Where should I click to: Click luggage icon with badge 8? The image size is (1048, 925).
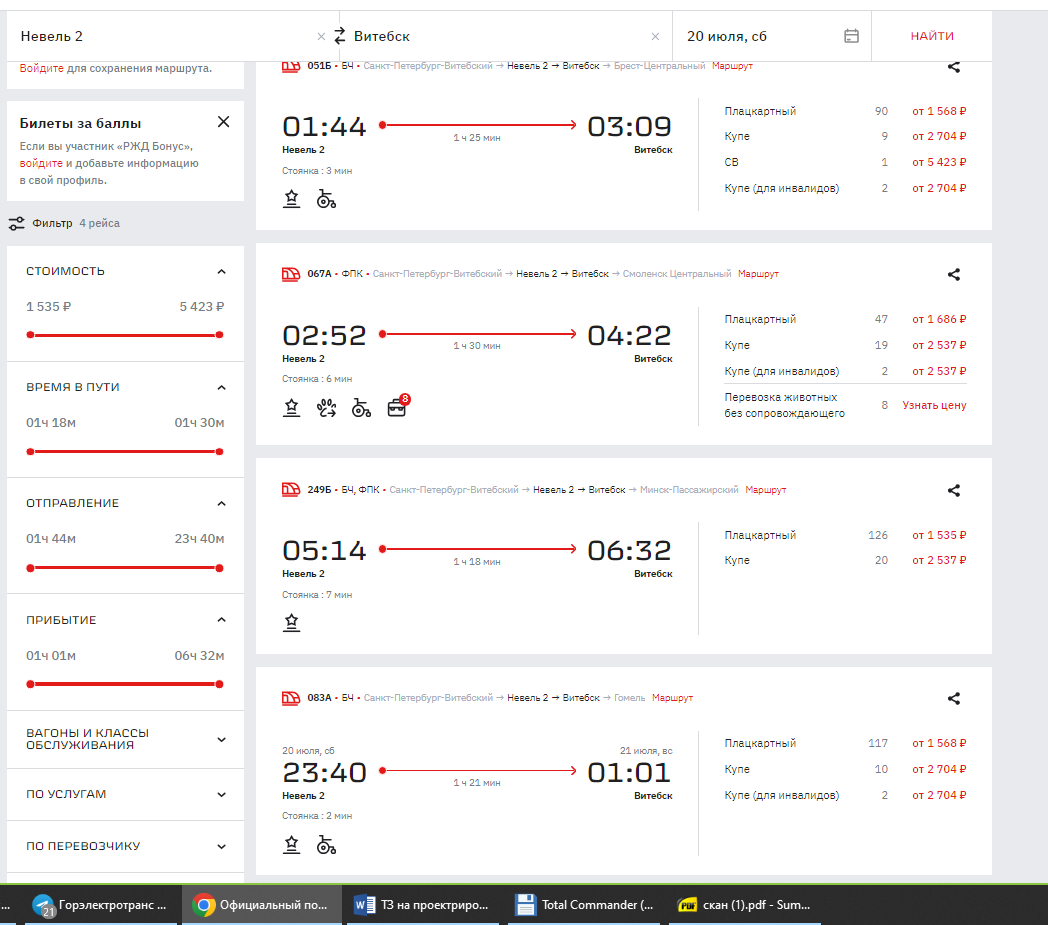click(x=397, y=408)
